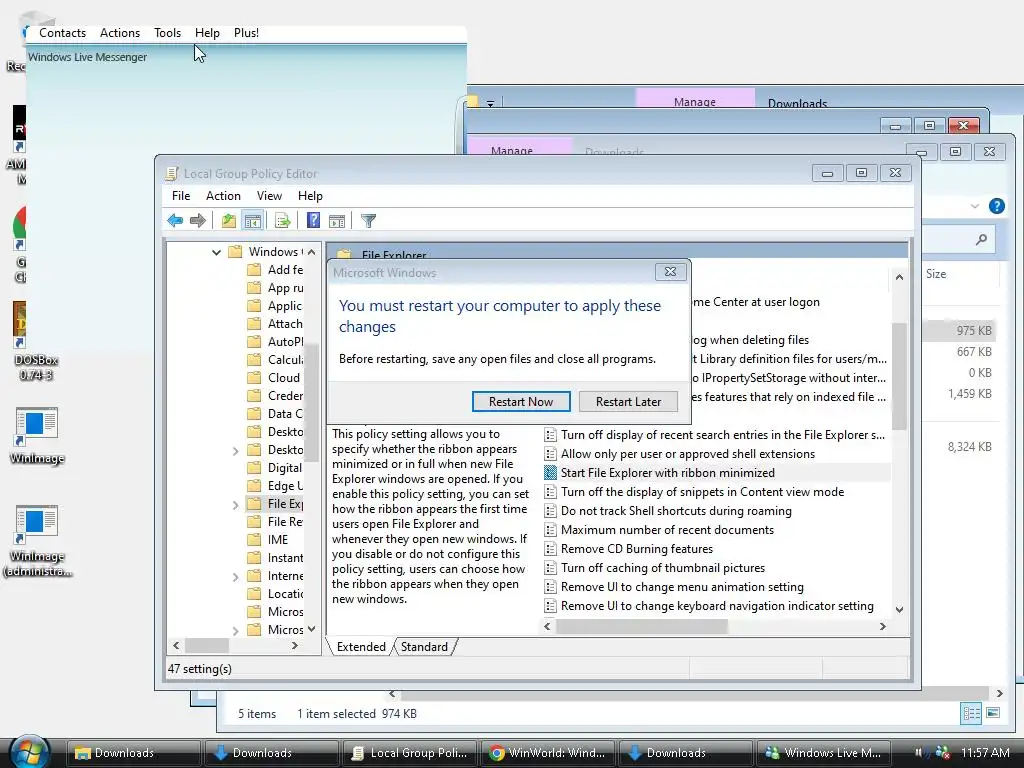Viewport: 1024px width, 768px height.
Task: Select the Edge U folder in tree
Action: click(276, 486)
